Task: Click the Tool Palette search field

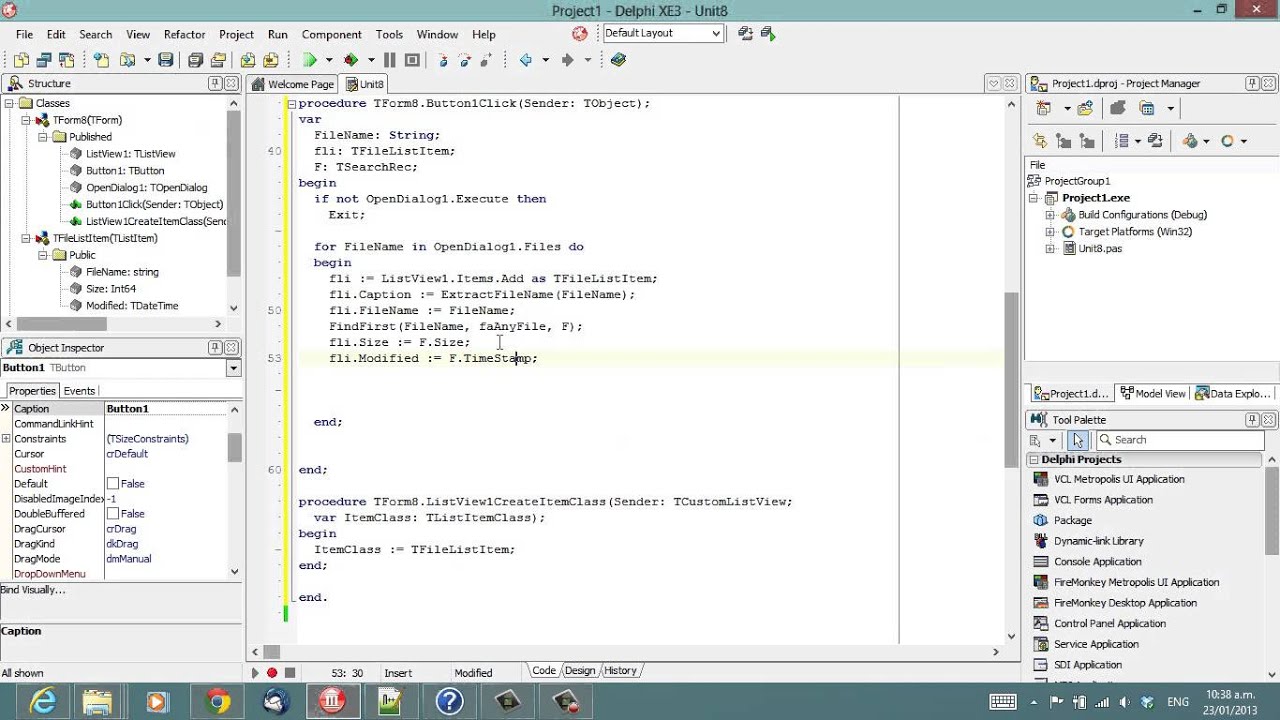Action: (x=1180, y=440)
